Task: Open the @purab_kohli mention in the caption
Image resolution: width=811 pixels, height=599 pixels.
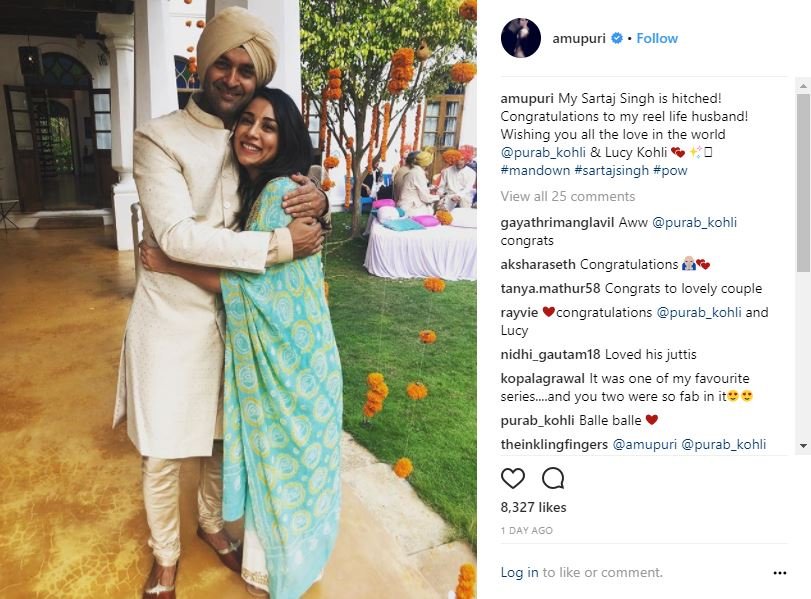Action: point(543,153)
